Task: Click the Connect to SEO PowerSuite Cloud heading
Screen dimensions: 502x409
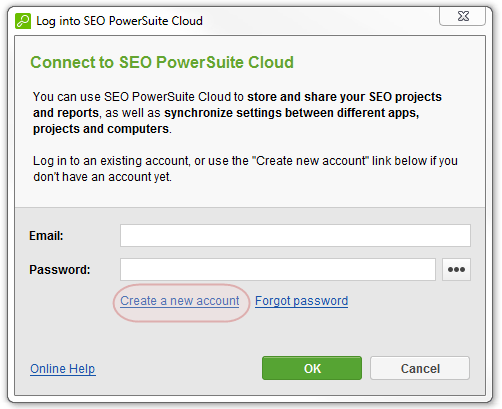Action: pos(162,62)
